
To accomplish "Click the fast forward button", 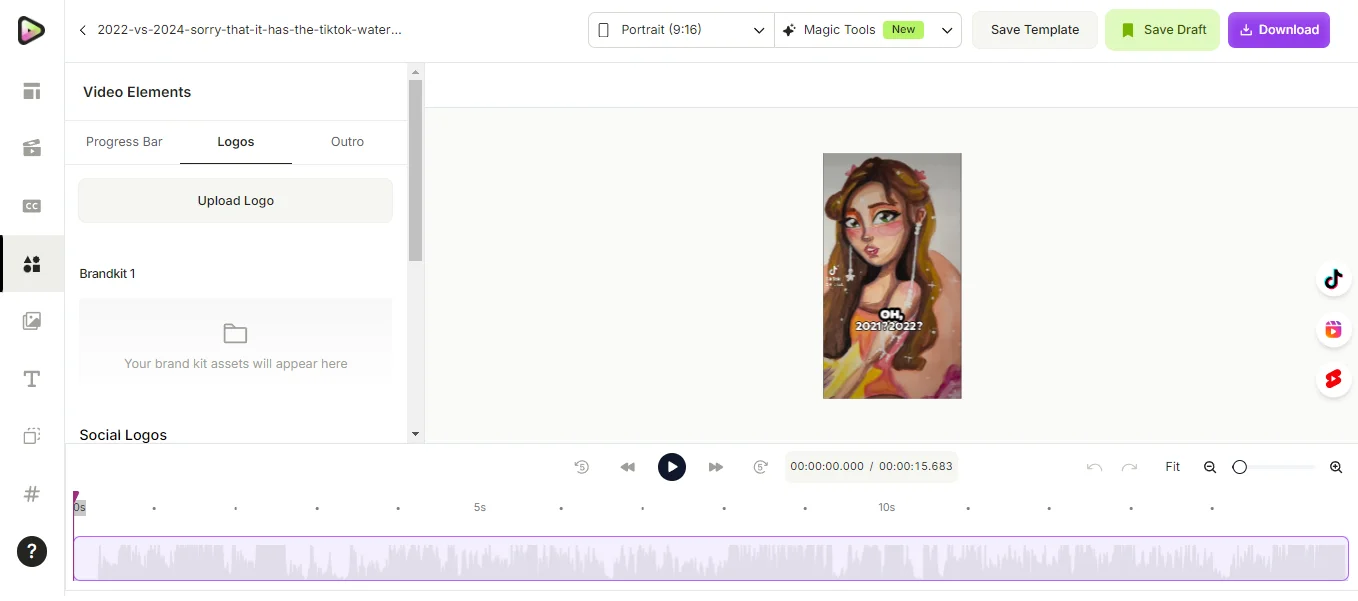I will (716, 467).
